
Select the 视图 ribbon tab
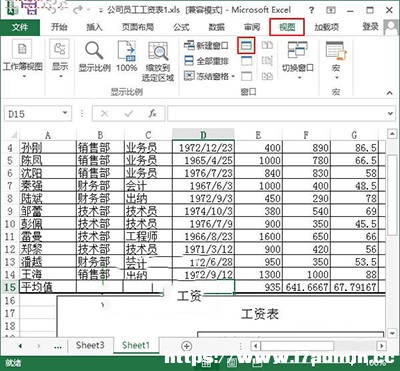(287, 27)
